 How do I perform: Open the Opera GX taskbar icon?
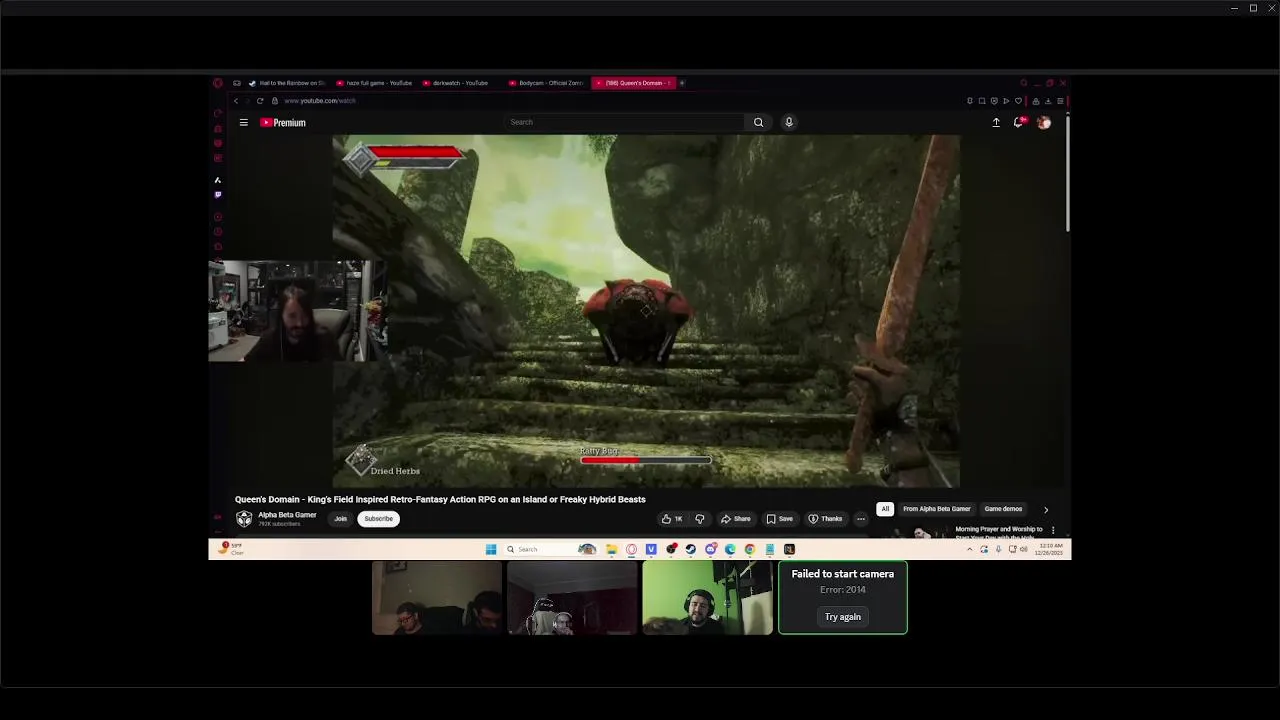(631, 549)
